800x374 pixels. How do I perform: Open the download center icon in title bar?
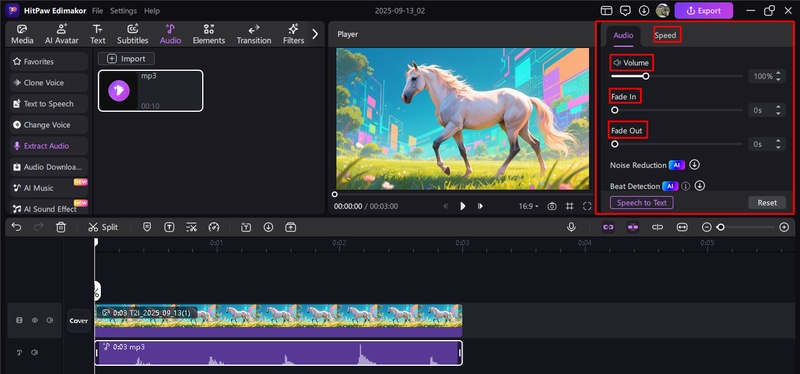tap(644, 10)
